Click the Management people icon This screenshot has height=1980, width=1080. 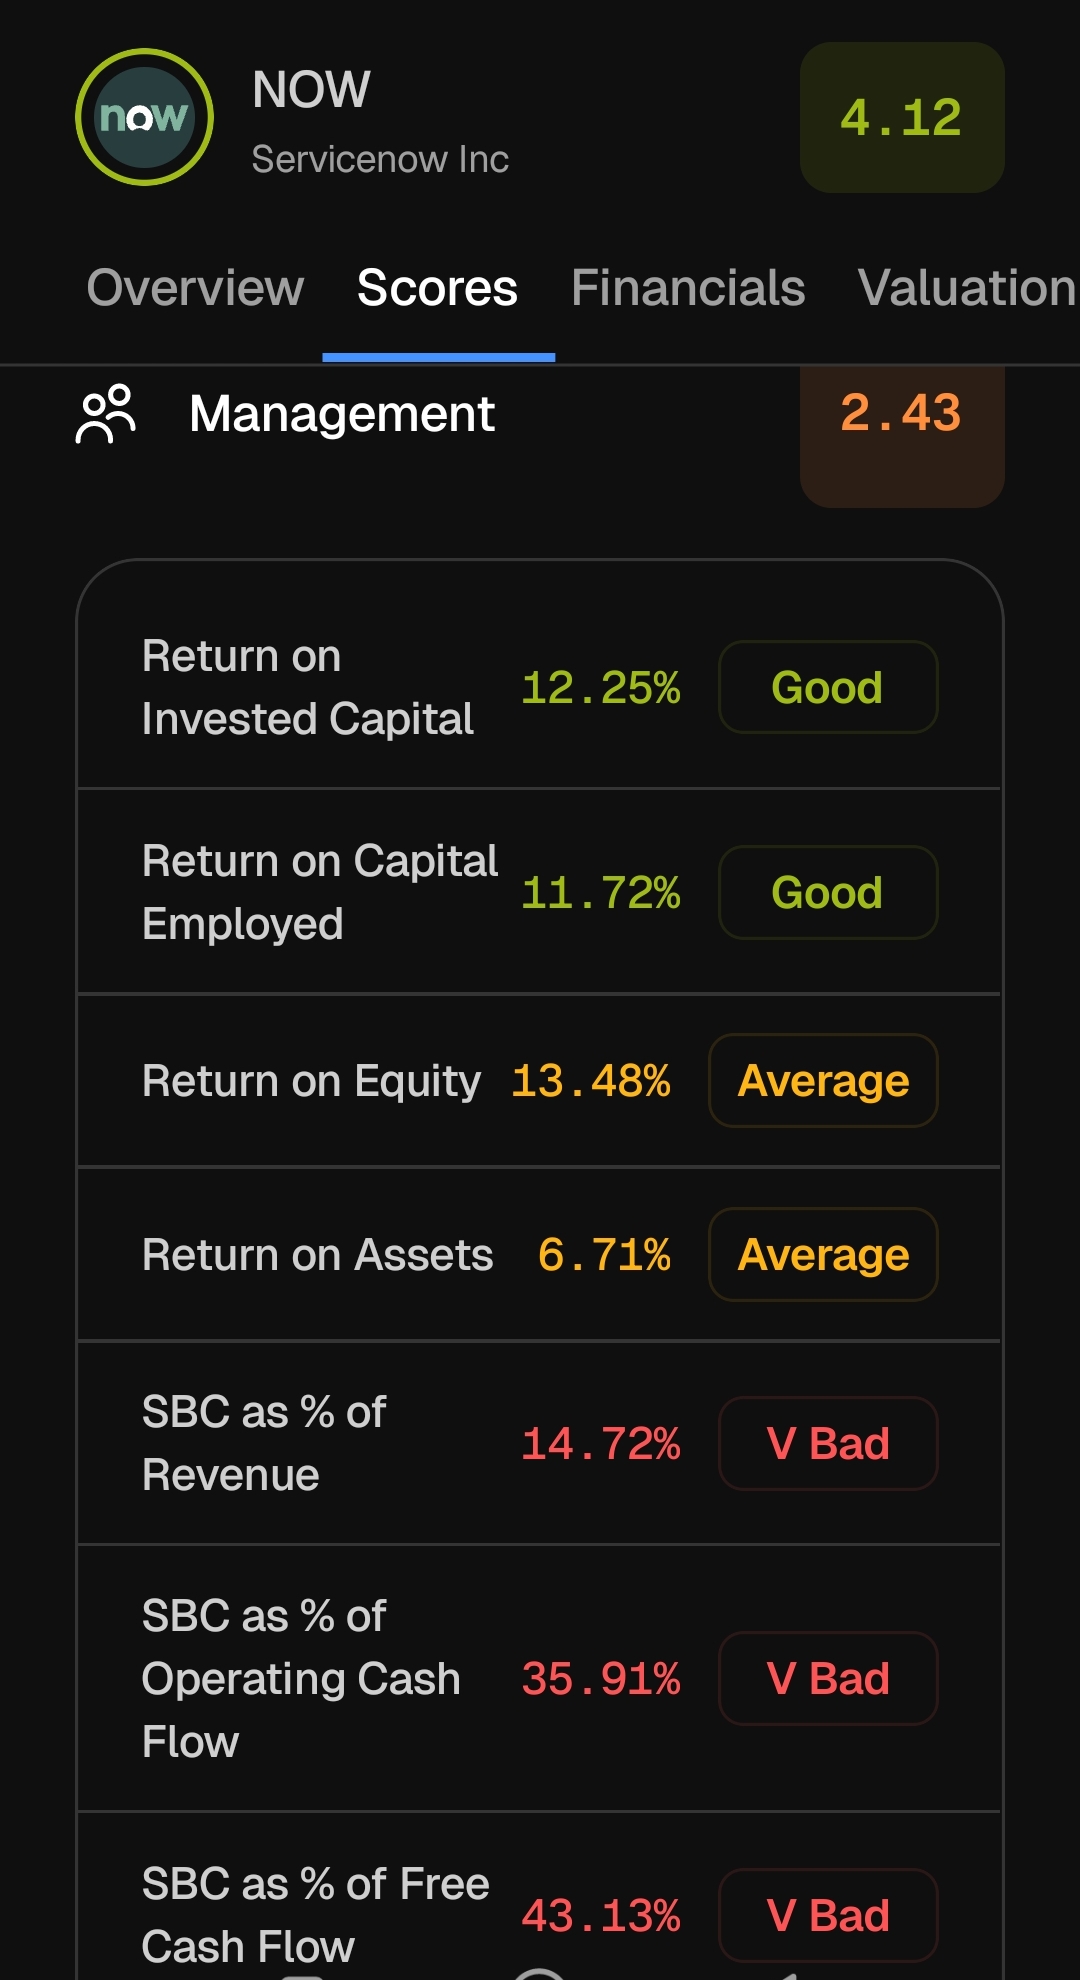click(x=106, y=413)
